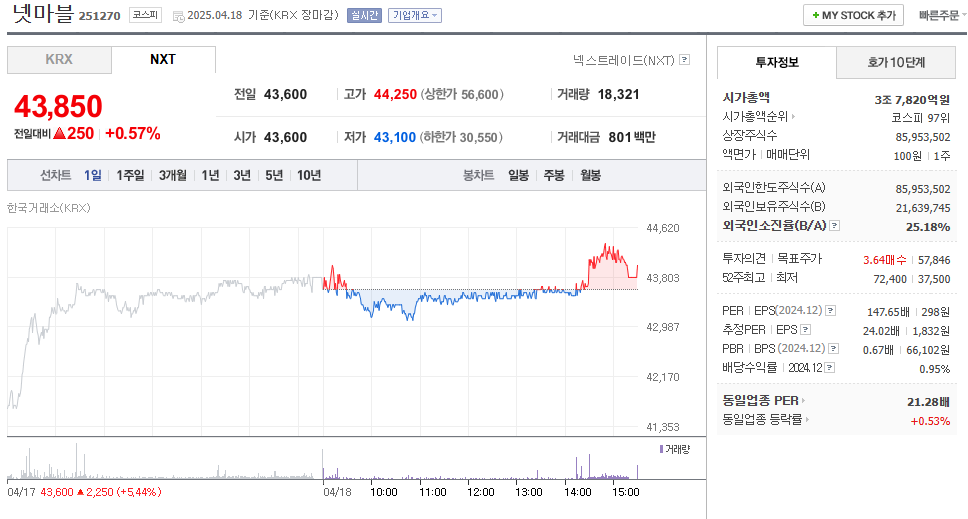968x519 pixels.
Task: Click the 거래대금 value 801 백만
Action: tap(632, 138)
